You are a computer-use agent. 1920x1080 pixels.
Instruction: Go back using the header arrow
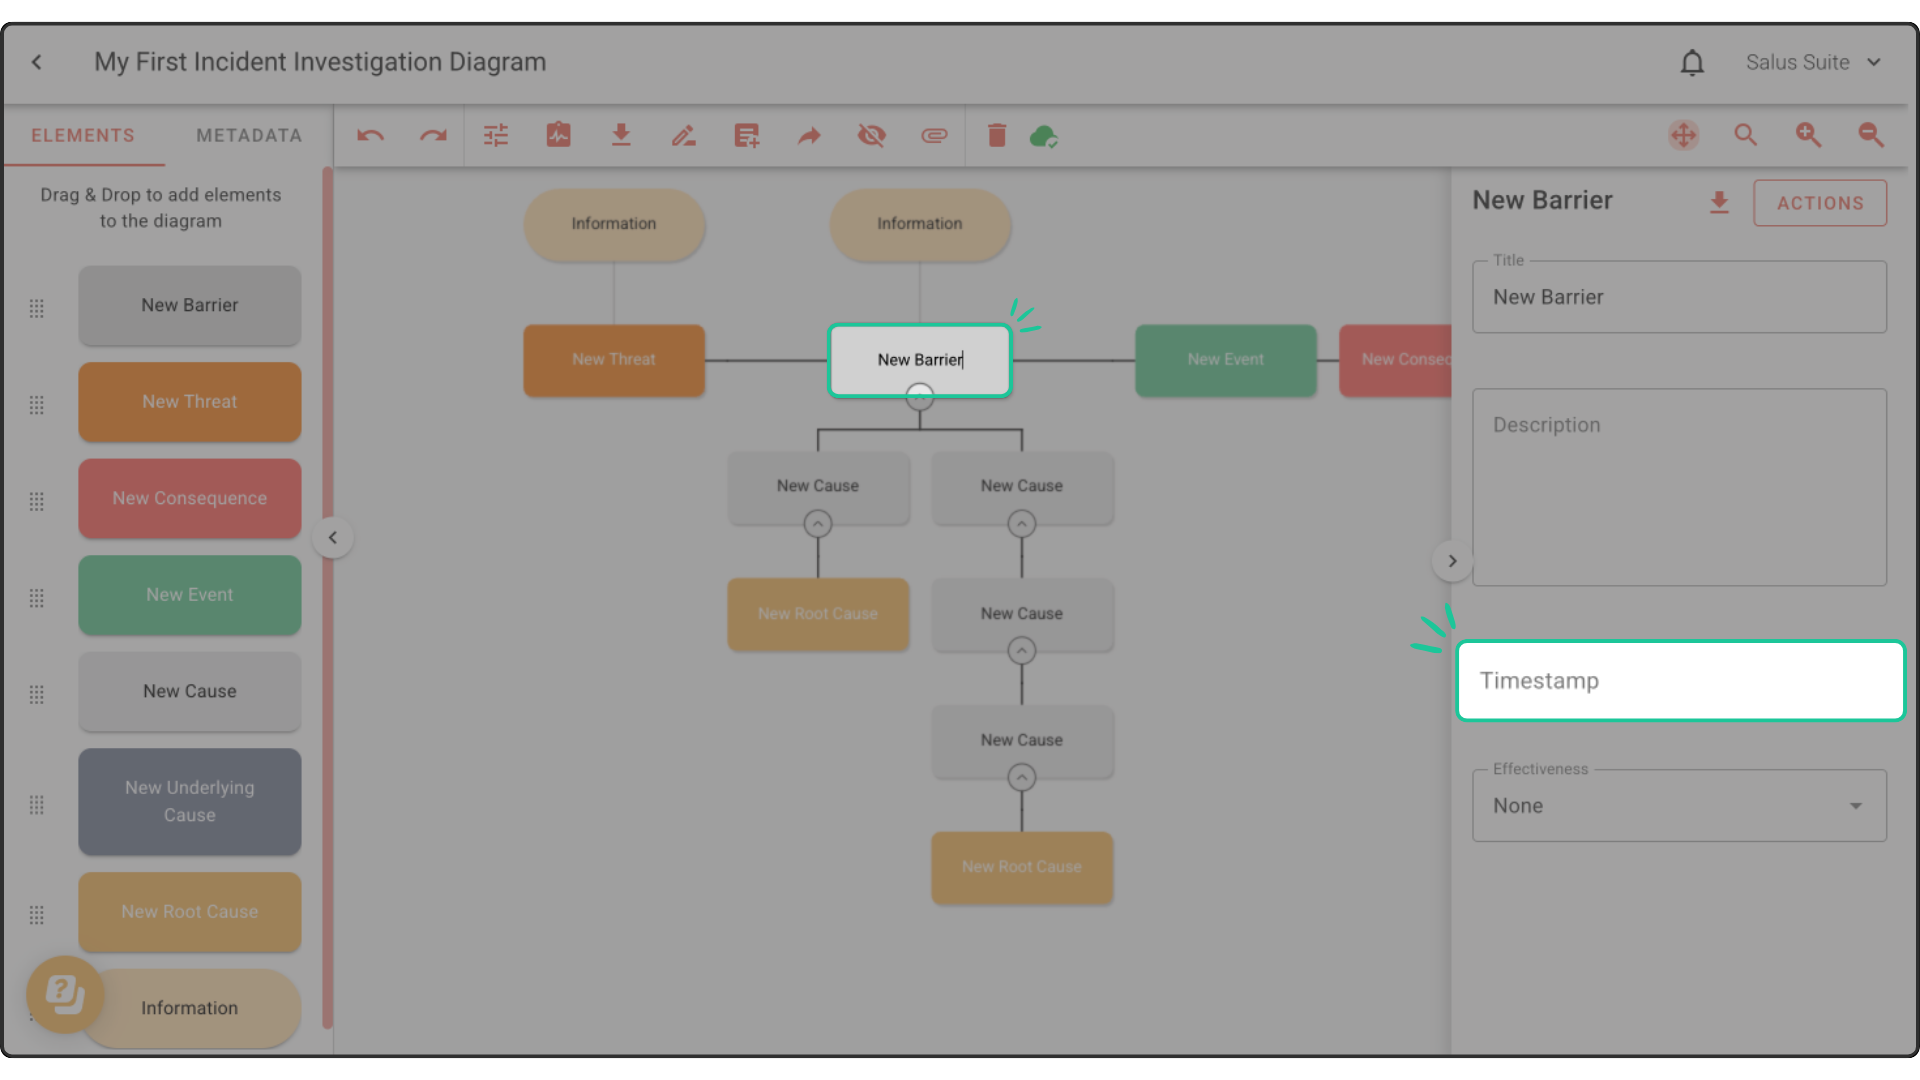[37, 62]
